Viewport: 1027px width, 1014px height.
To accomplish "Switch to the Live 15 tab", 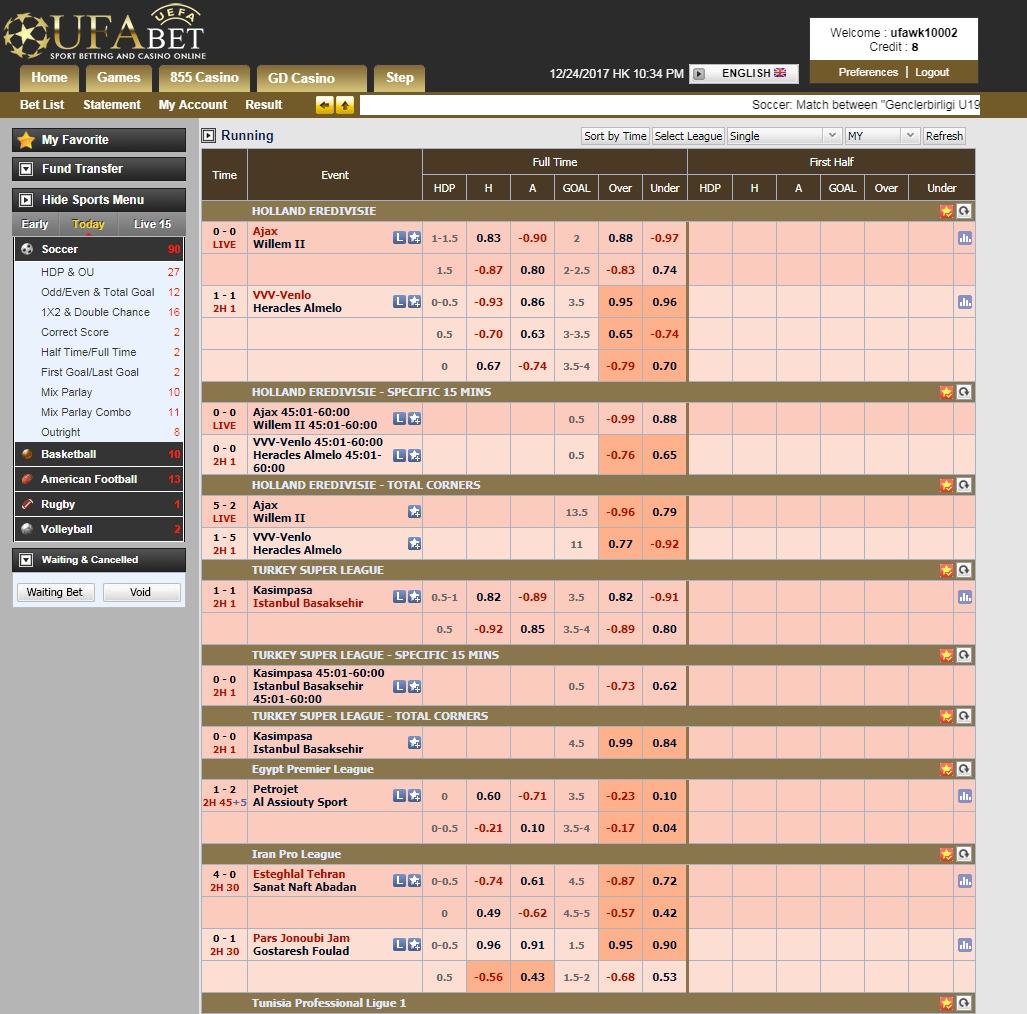I will (152, 224).
